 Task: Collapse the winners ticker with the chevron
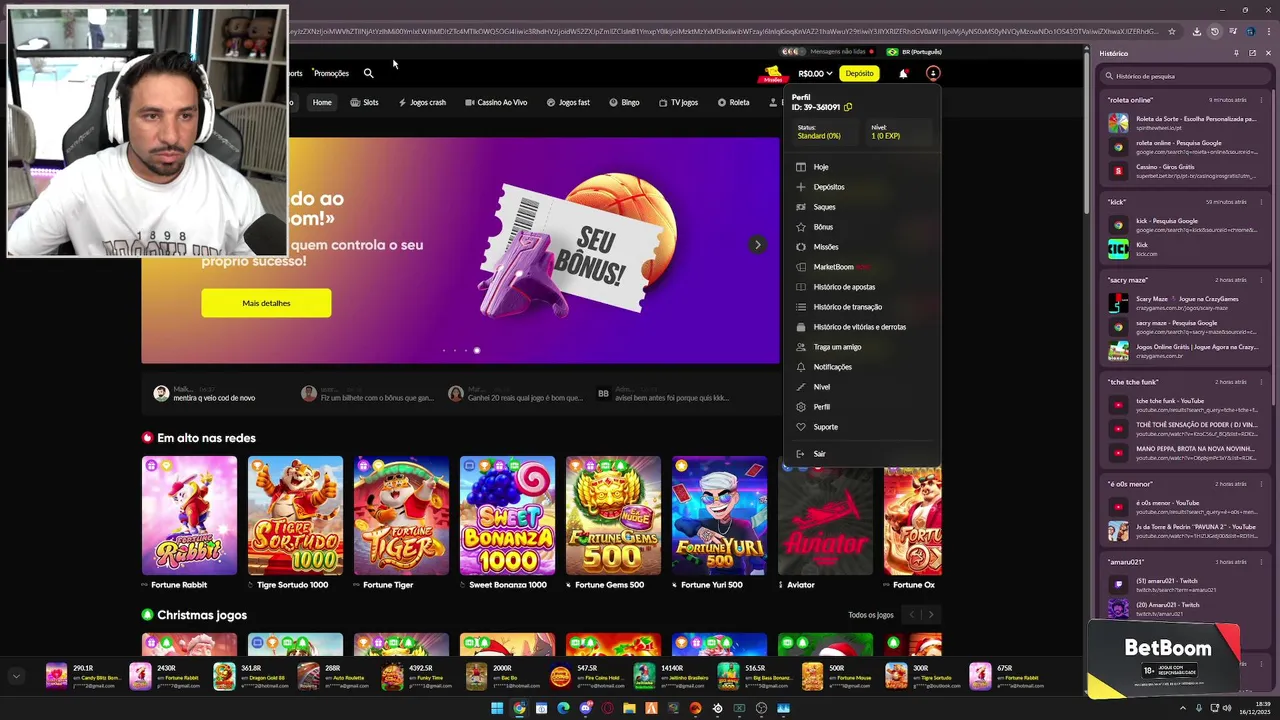pyautogui.click(x=16, y=677)
